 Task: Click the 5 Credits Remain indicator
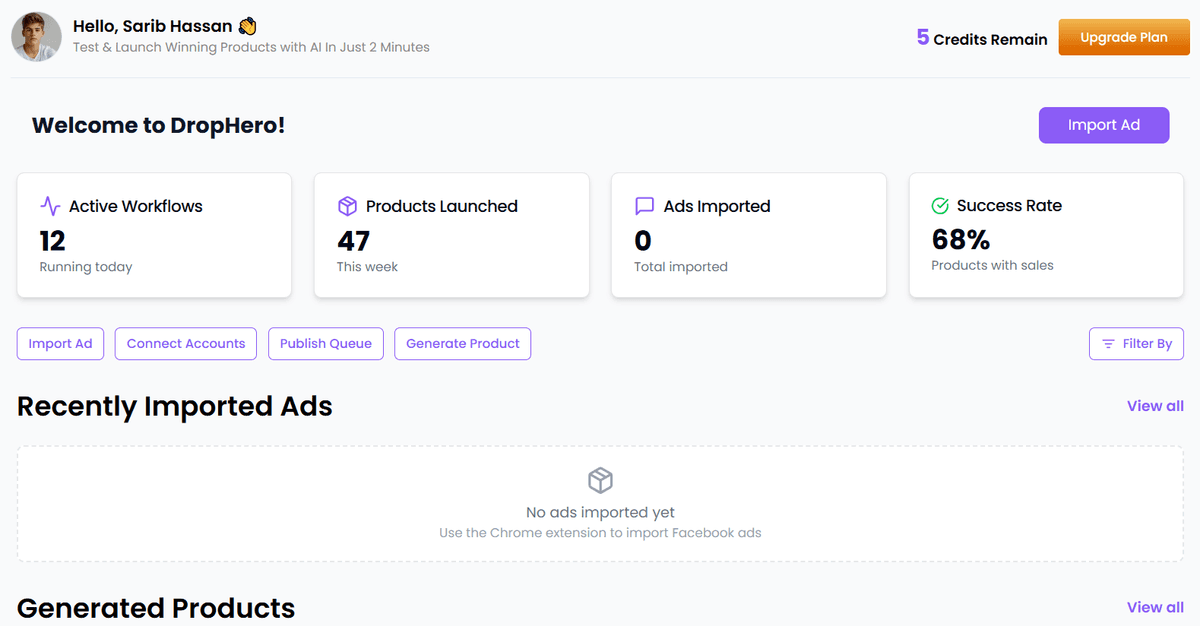[x=982, y=38]
